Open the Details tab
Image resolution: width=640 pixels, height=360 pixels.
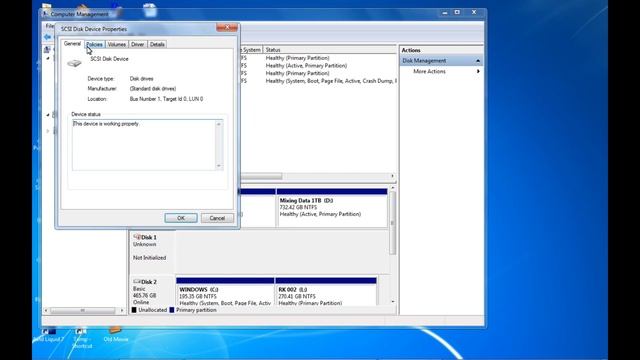(x=157, y=44)
